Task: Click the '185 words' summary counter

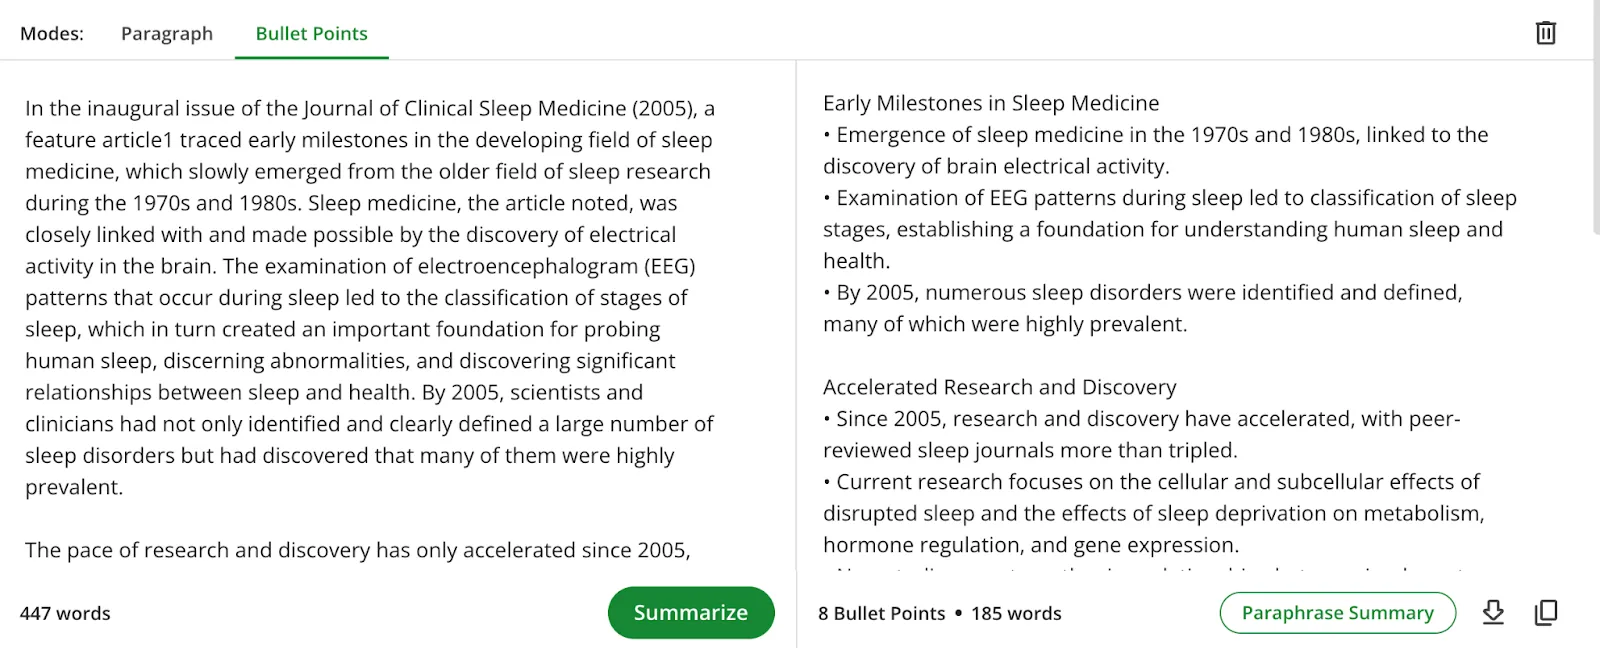Action: tap(1016, 613)
